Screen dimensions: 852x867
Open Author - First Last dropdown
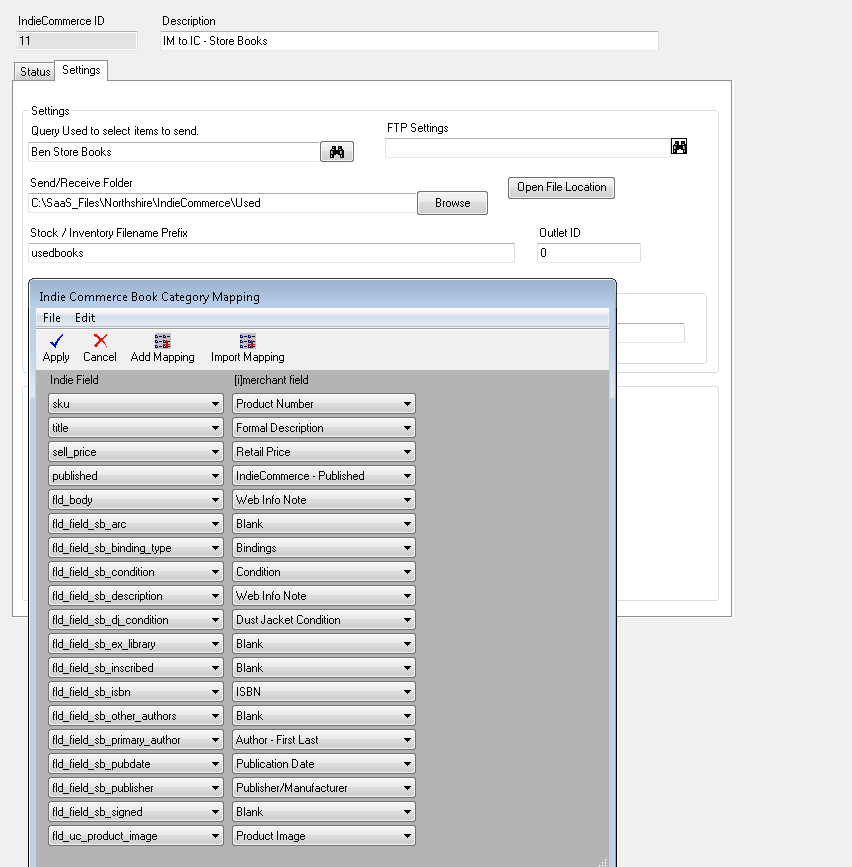pyautogui.click(x=323, y=740)
